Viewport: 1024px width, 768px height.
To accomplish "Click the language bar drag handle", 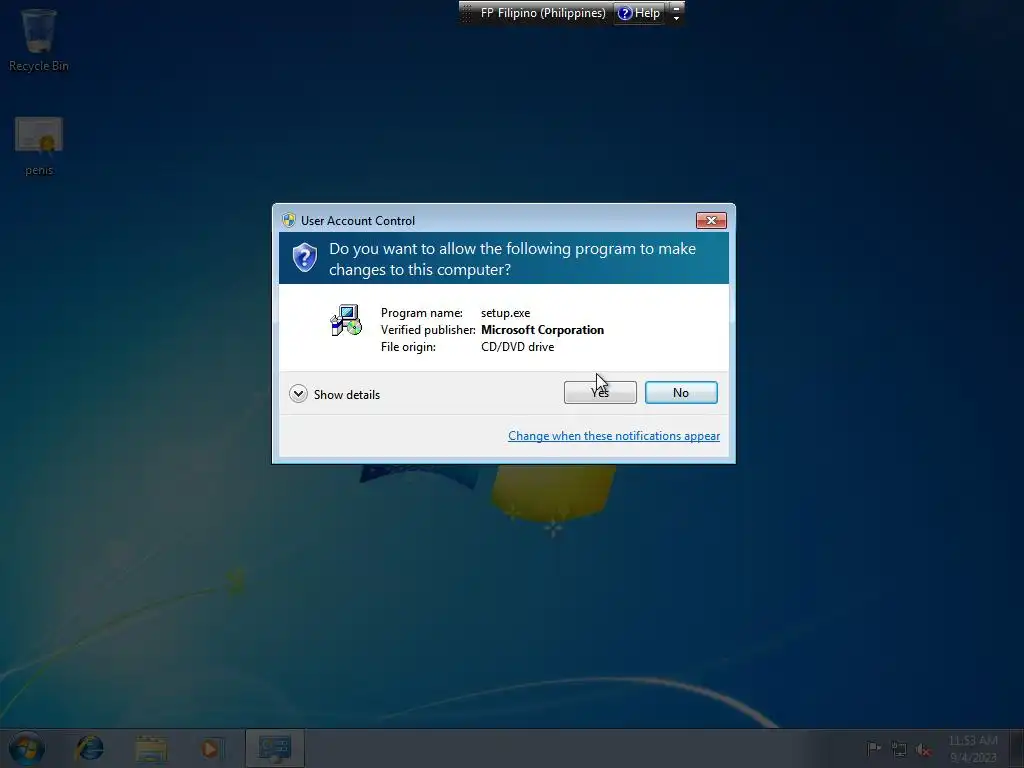I will click(x=466, y=13).
